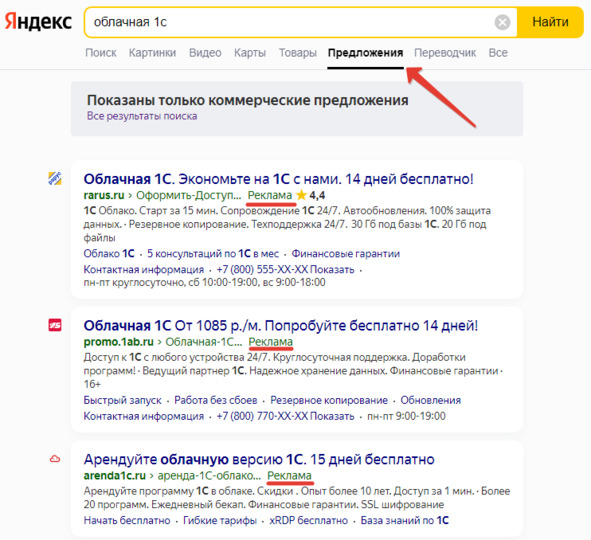Open the Поиск tab
The height and width of the screenshot is (540, 591).
pyautogui.click(x=101, y=53)
